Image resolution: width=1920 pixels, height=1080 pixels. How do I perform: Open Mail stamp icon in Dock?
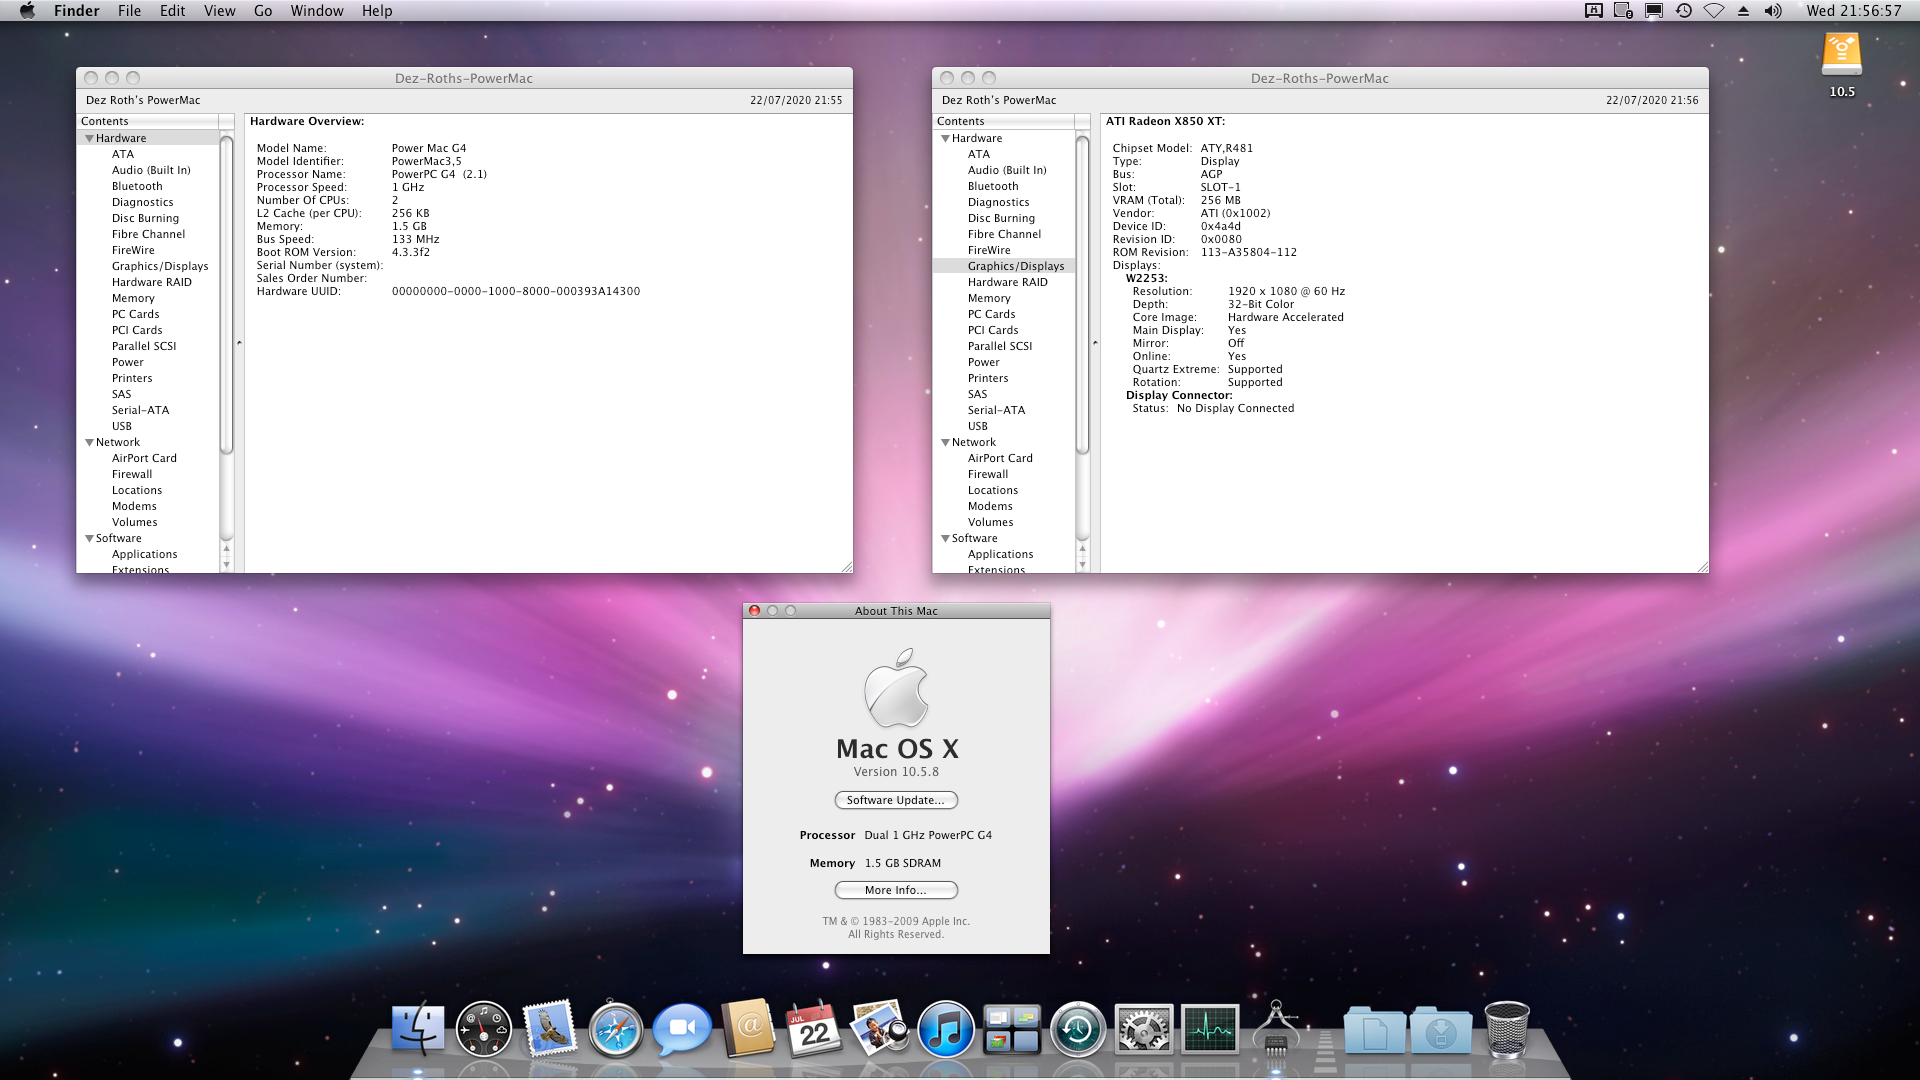pos(549,1028)
